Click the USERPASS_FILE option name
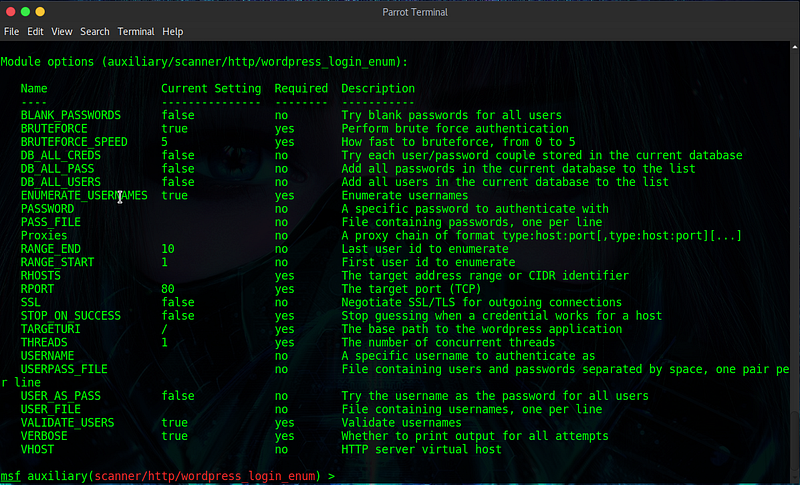Screen dimensions: 800x485 pyautogui.click(x=64, y=369)
